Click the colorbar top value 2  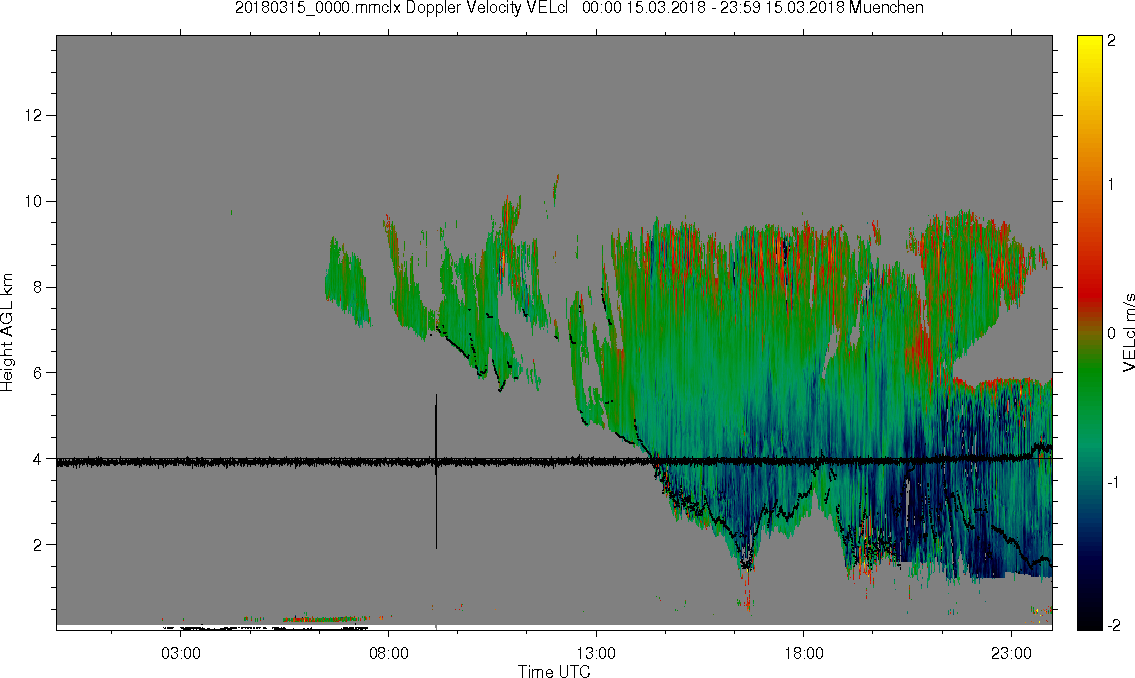(x=1112, y=41)
